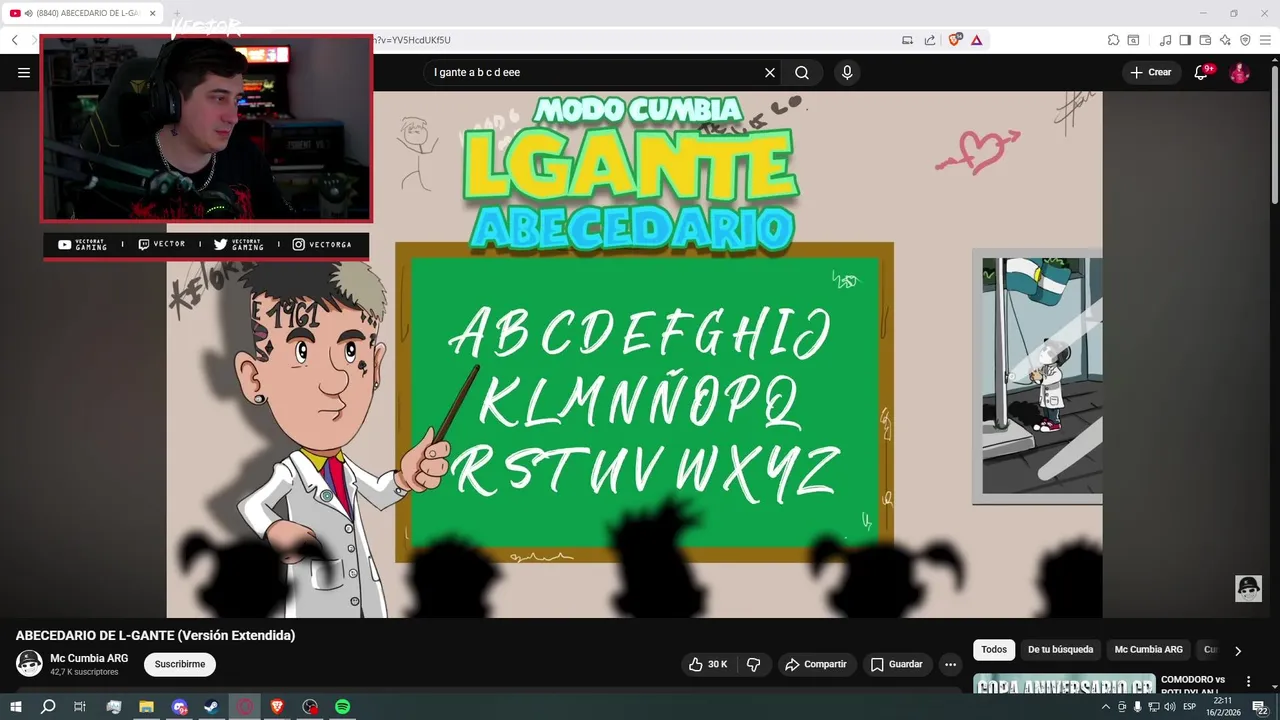1280x720 pixels.
Task: Open the Windows notification center
Action: pyautogui.click(x=1261, y=707)
